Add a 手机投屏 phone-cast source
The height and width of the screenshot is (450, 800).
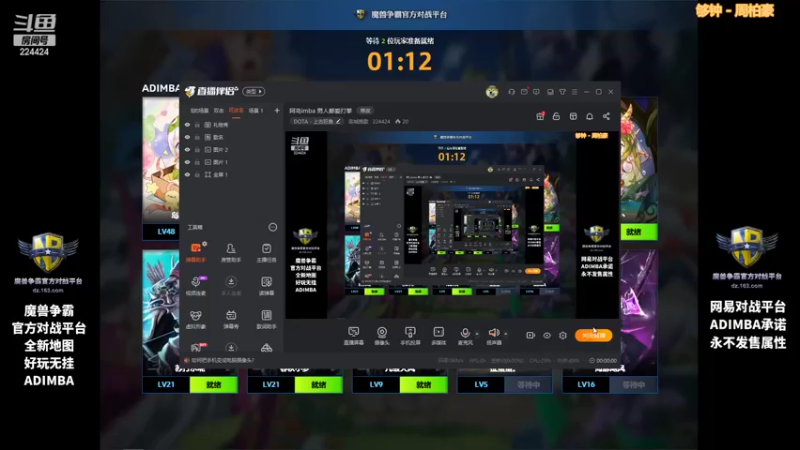(410, 336)
